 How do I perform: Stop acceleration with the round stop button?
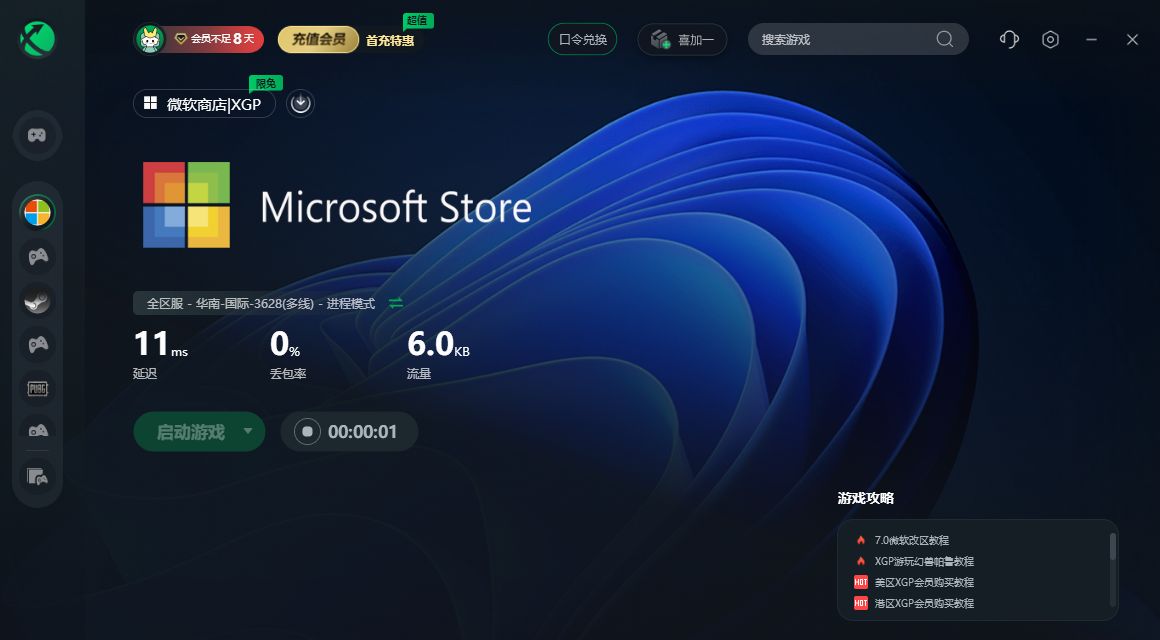(x=307, y=431)
